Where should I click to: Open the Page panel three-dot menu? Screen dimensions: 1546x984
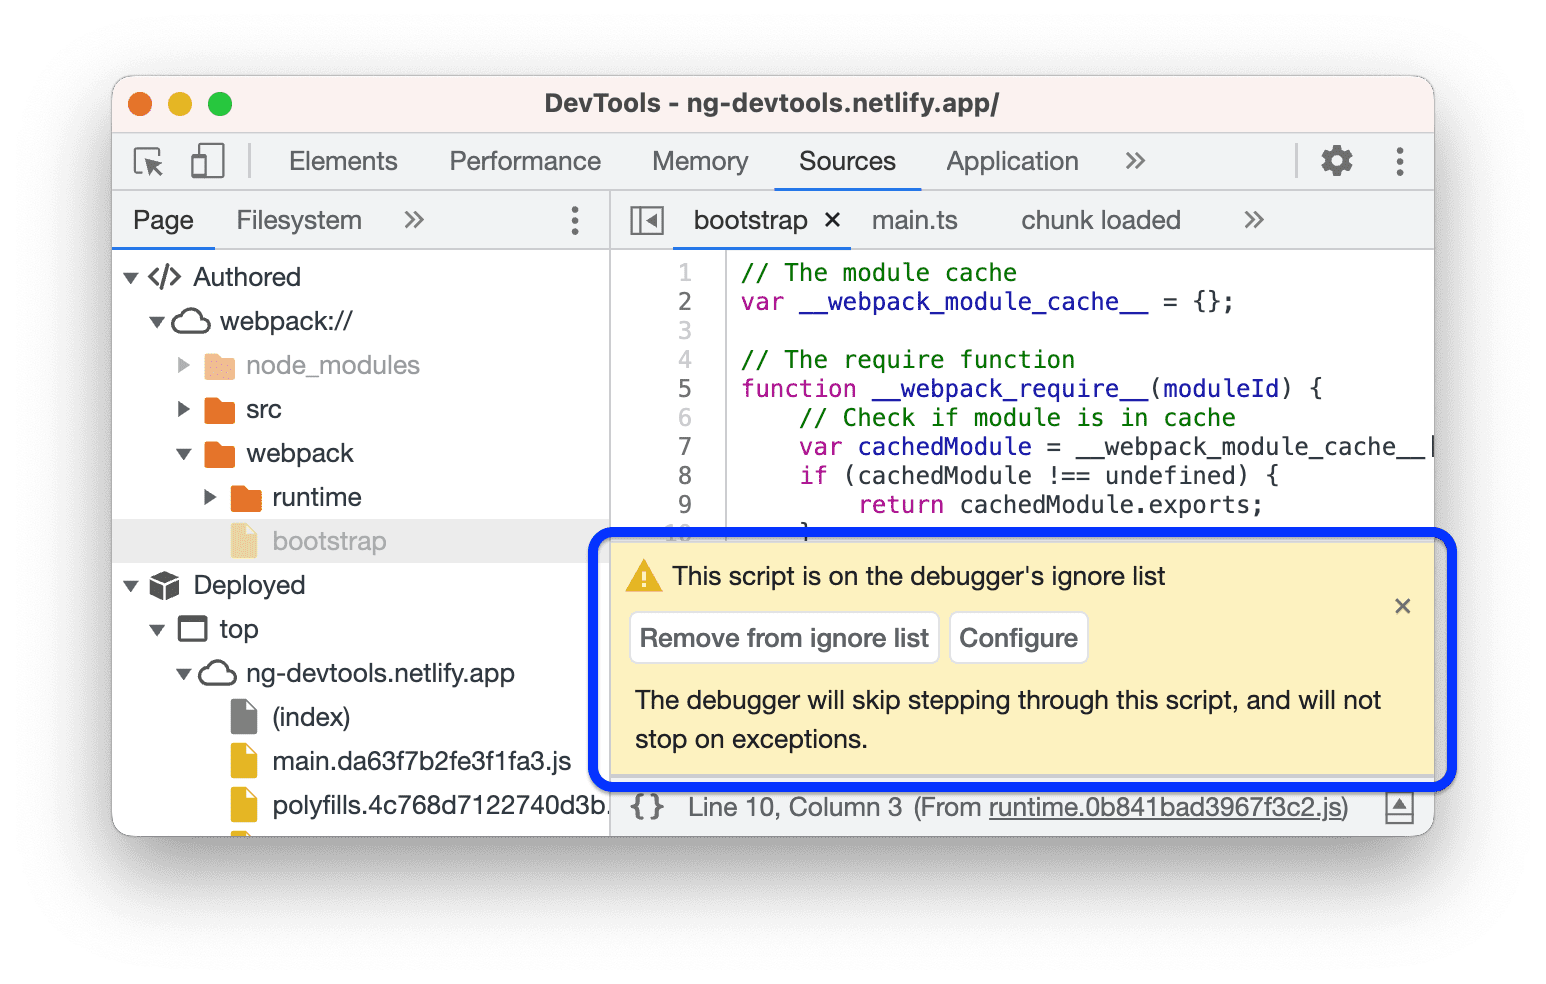575,220
